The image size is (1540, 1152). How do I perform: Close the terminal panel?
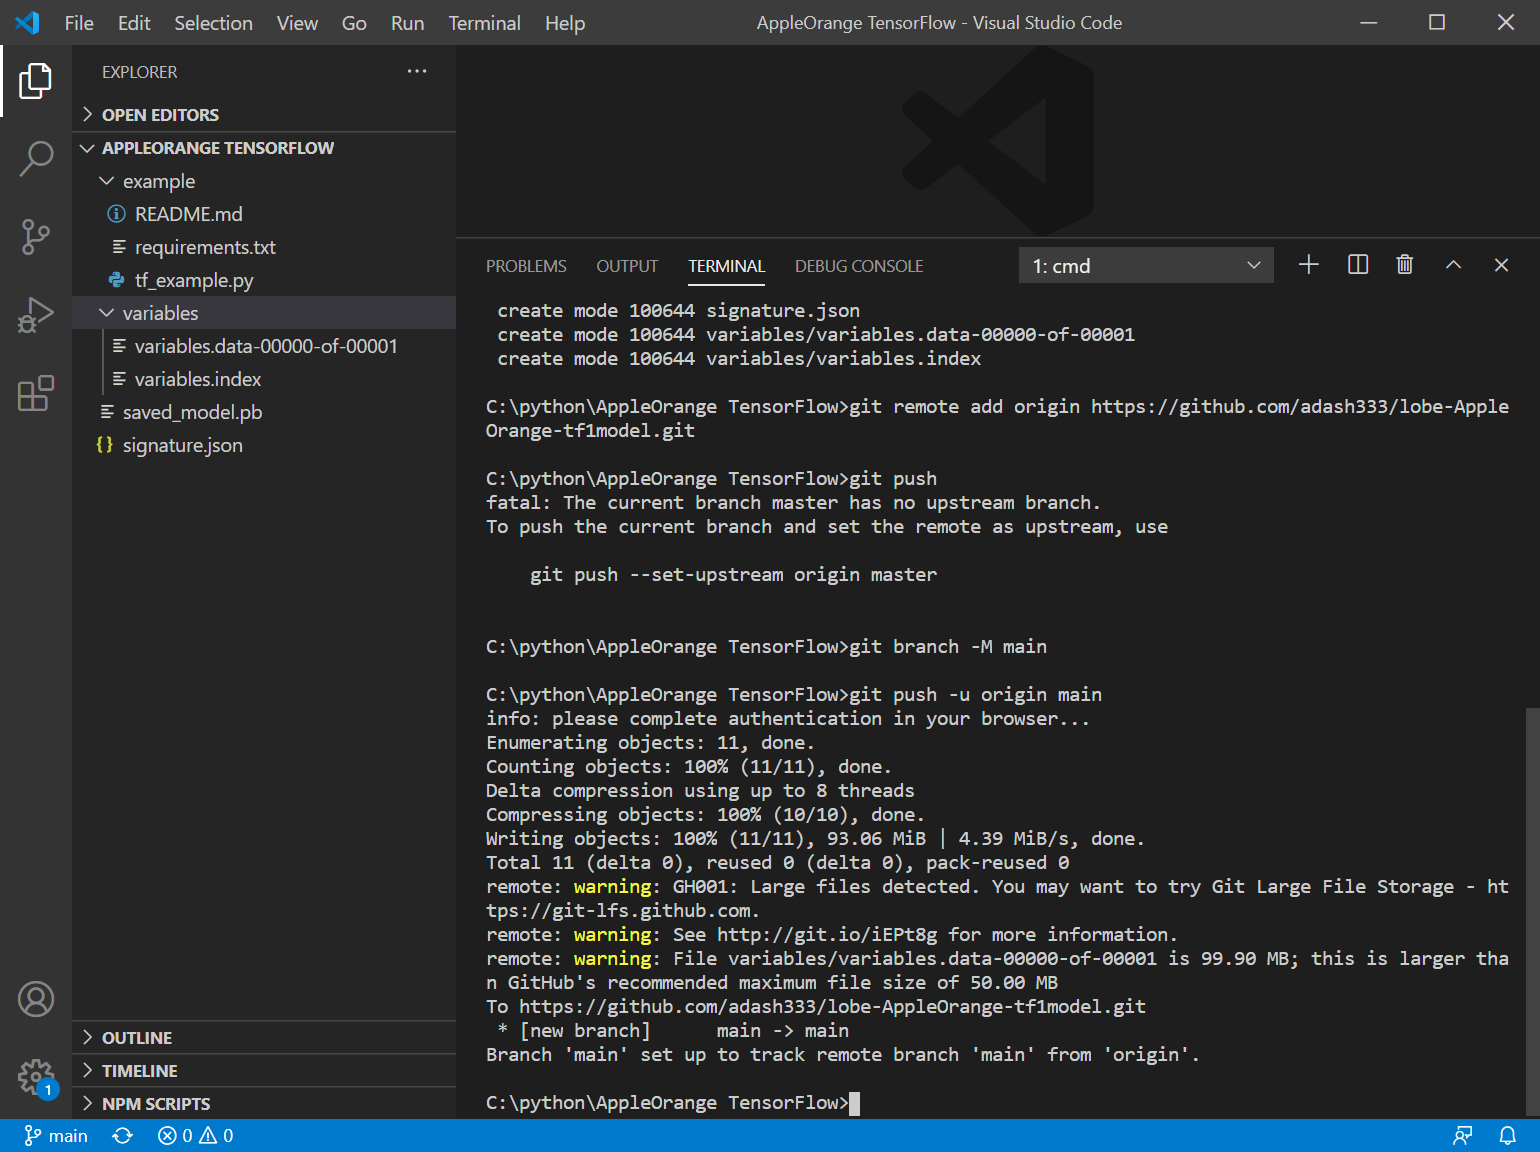click(1501, 265)
